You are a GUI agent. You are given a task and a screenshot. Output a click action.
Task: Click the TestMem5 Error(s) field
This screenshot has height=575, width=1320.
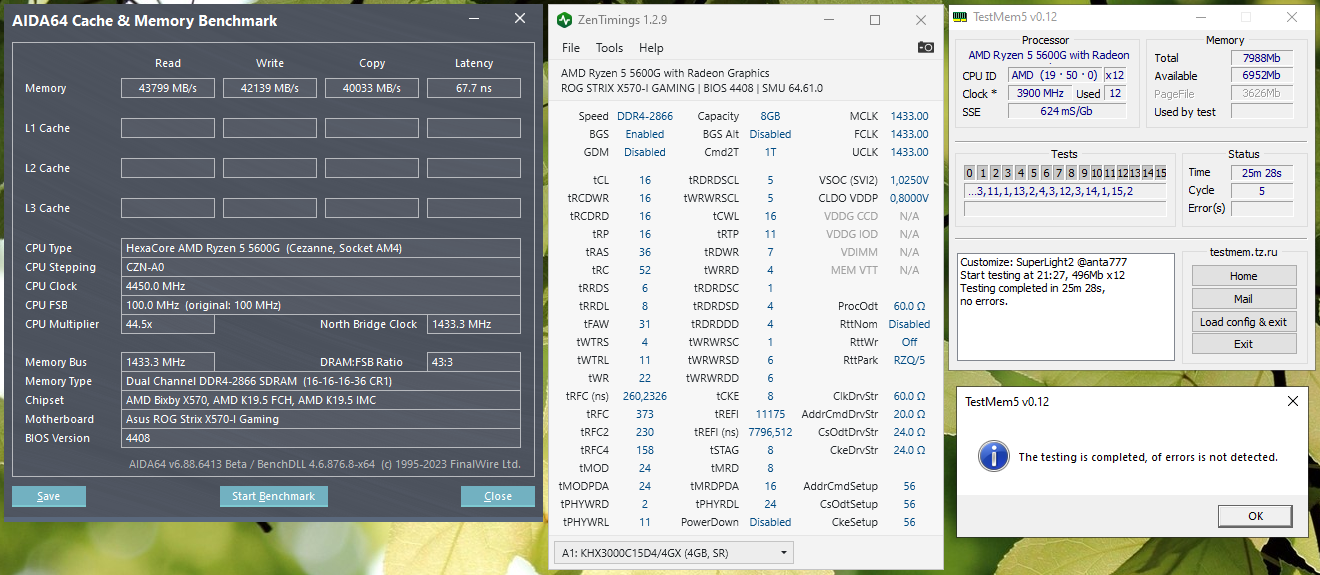(x=1261, y=209)
